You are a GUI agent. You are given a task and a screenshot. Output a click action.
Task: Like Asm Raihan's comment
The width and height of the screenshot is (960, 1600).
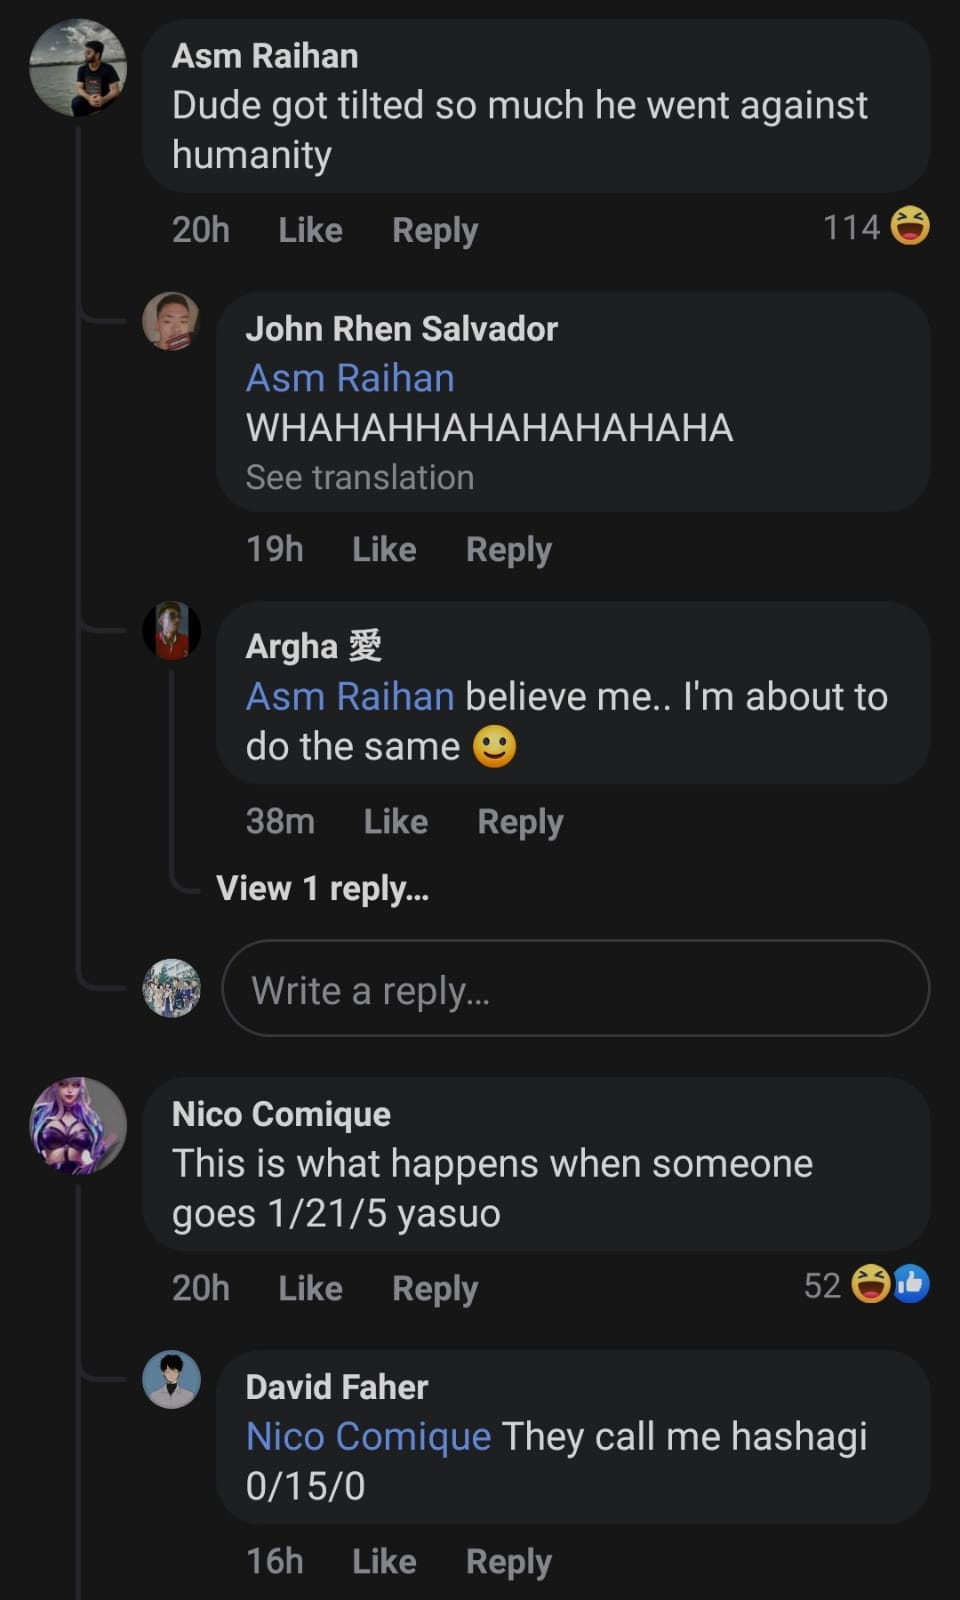(x=310, y=230)
